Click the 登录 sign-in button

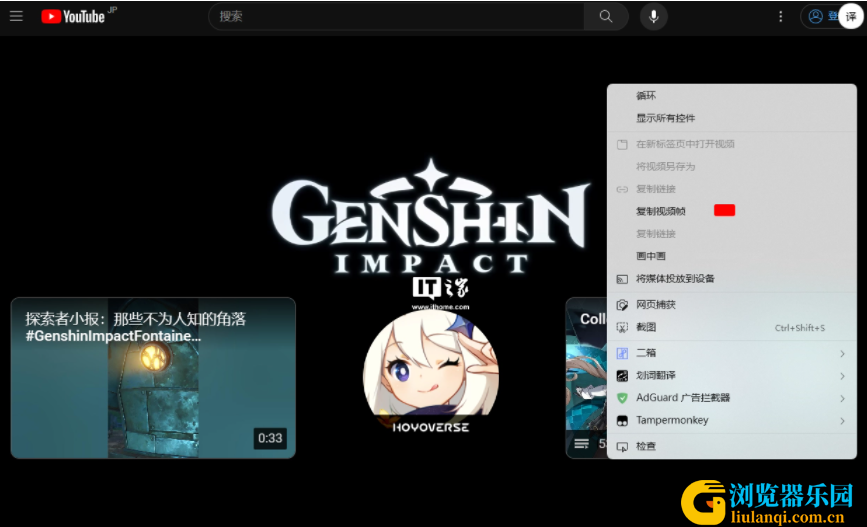[x=824, y=17]
